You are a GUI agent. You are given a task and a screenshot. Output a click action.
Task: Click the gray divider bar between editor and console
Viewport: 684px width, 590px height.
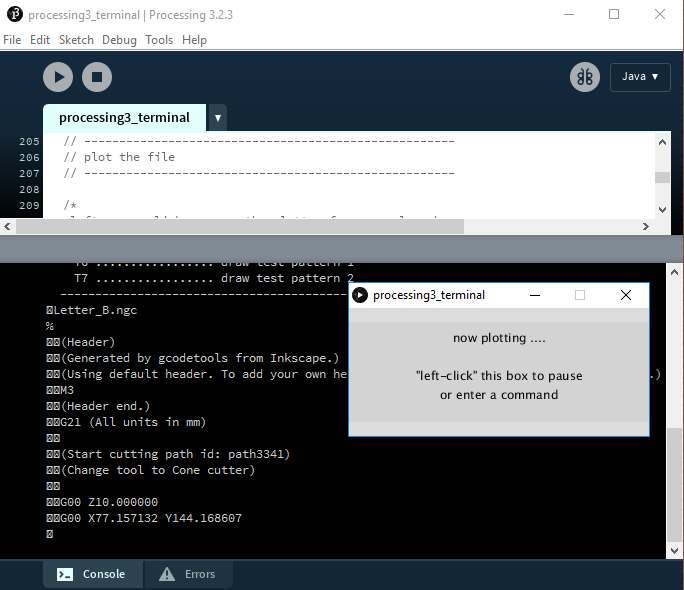[342, 249]
